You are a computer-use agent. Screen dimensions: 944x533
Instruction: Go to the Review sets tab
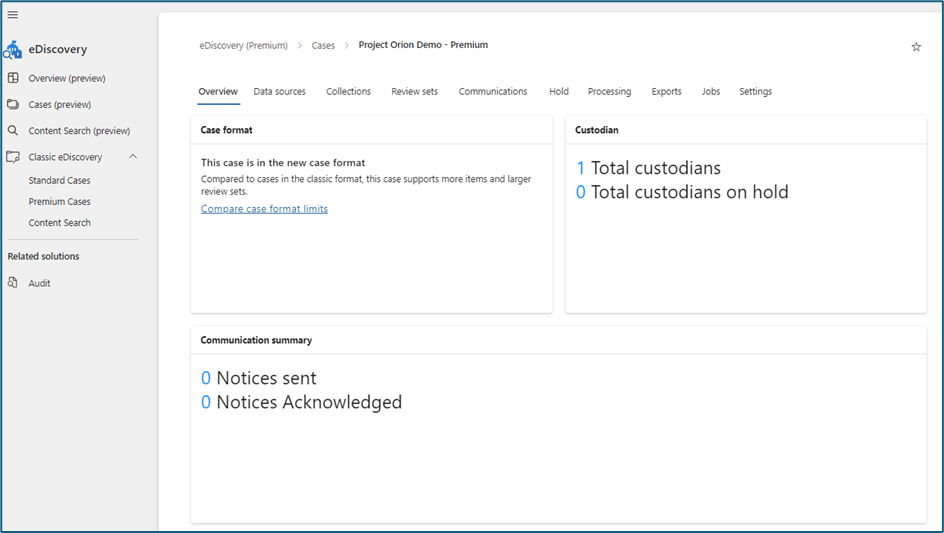click(414, 92)
